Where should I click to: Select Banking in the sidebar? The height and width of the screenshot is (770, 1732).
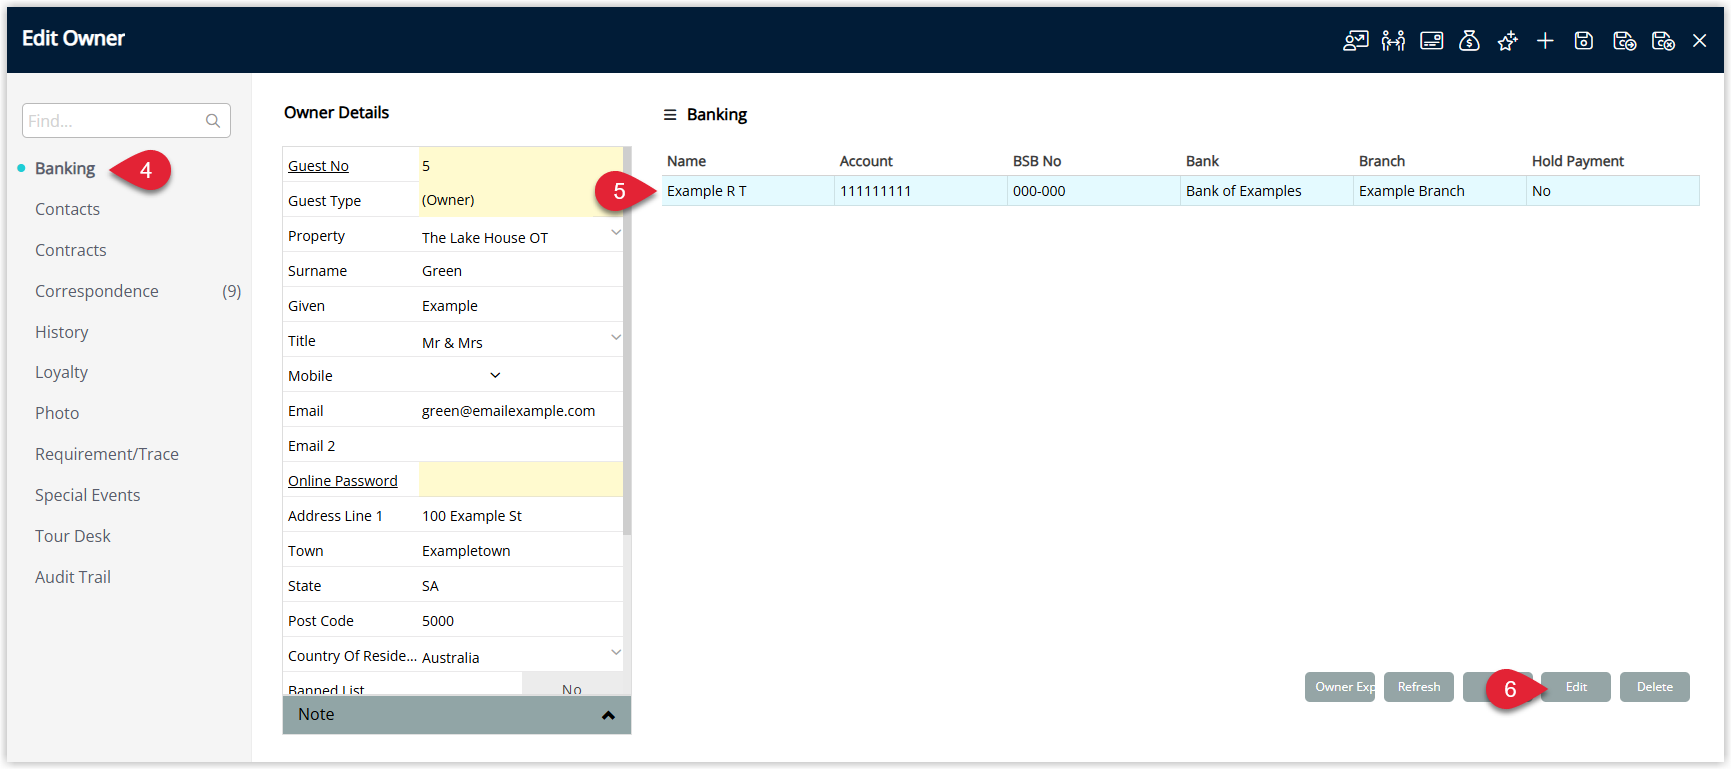pyautogui.click(x=65, y=168)
